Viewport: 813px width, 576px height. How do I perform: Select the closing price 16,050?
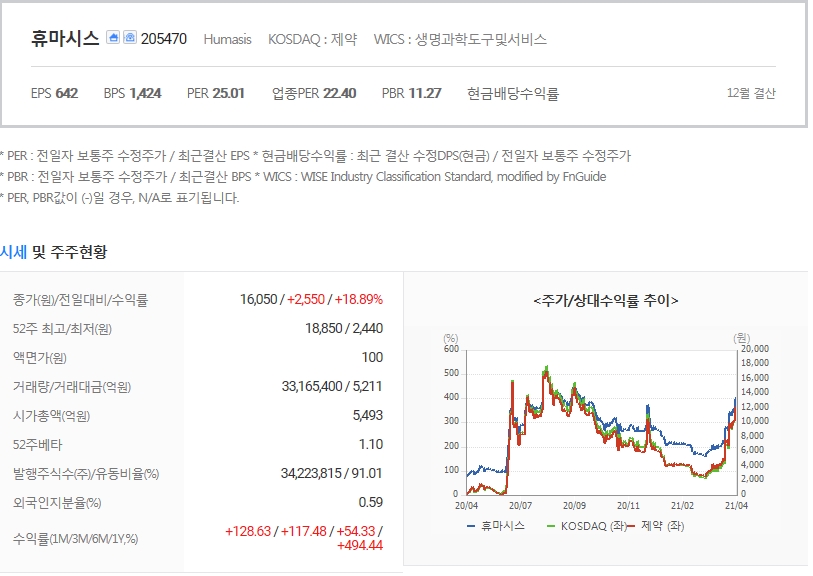click(259, 299)
